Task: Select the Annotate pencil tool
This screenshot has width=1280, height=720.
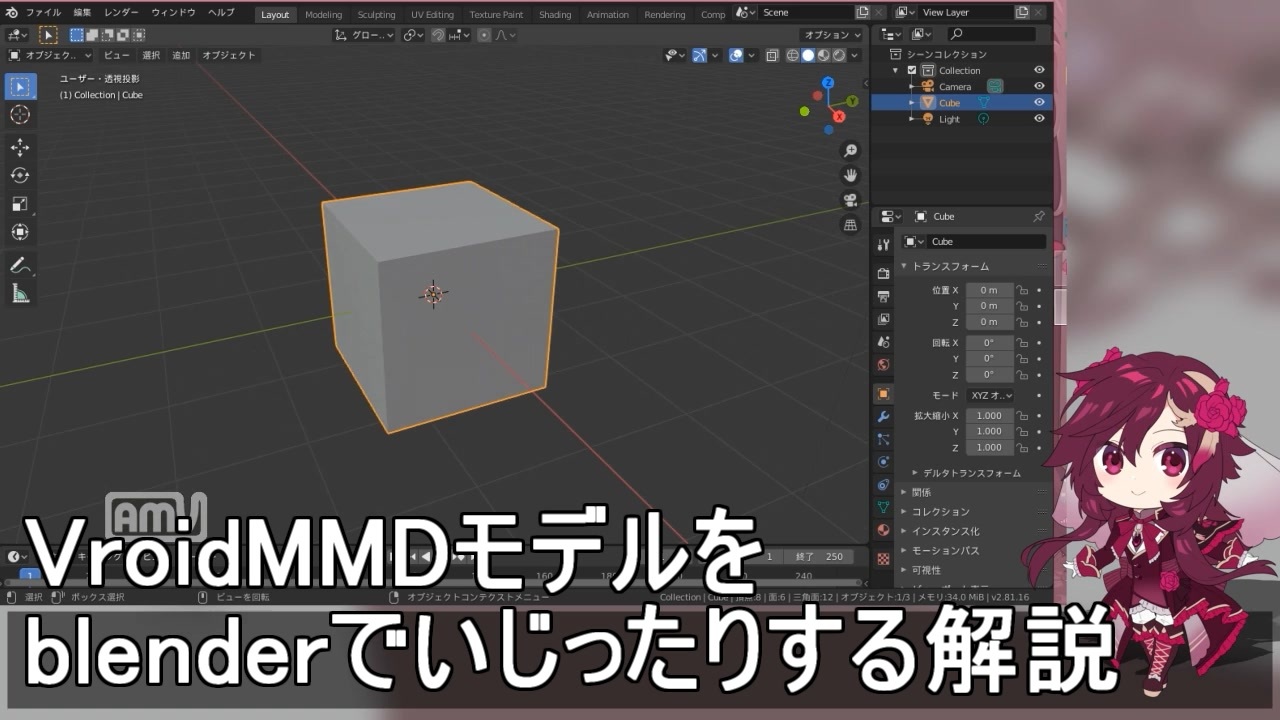Action: (20, 265)
